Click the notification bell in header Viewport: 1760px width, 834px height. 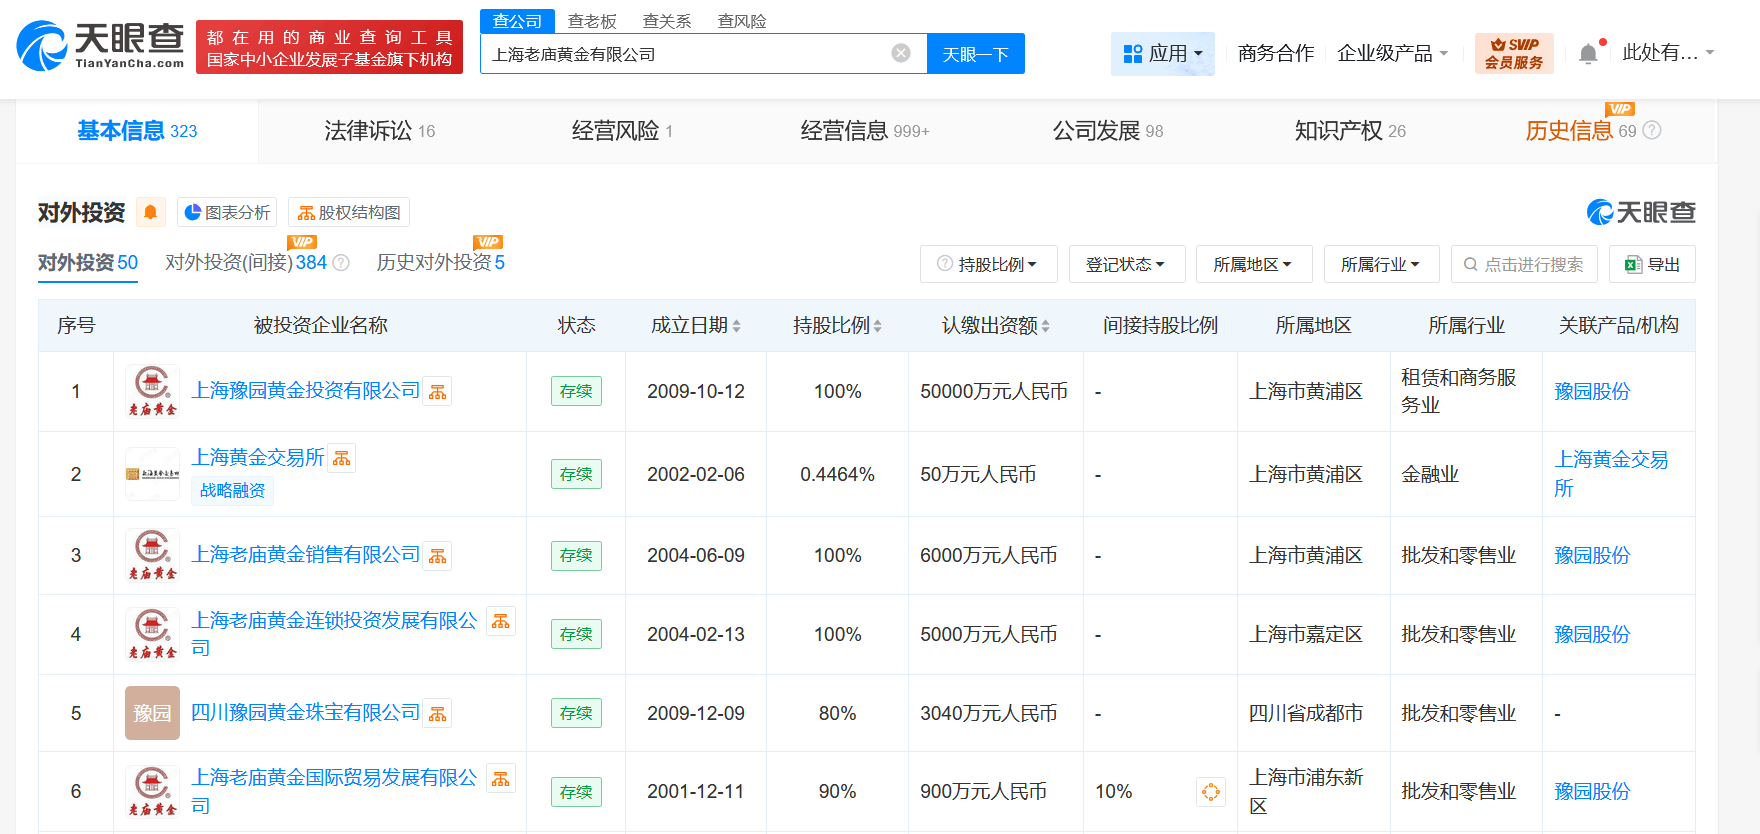tap(1588, 54)
